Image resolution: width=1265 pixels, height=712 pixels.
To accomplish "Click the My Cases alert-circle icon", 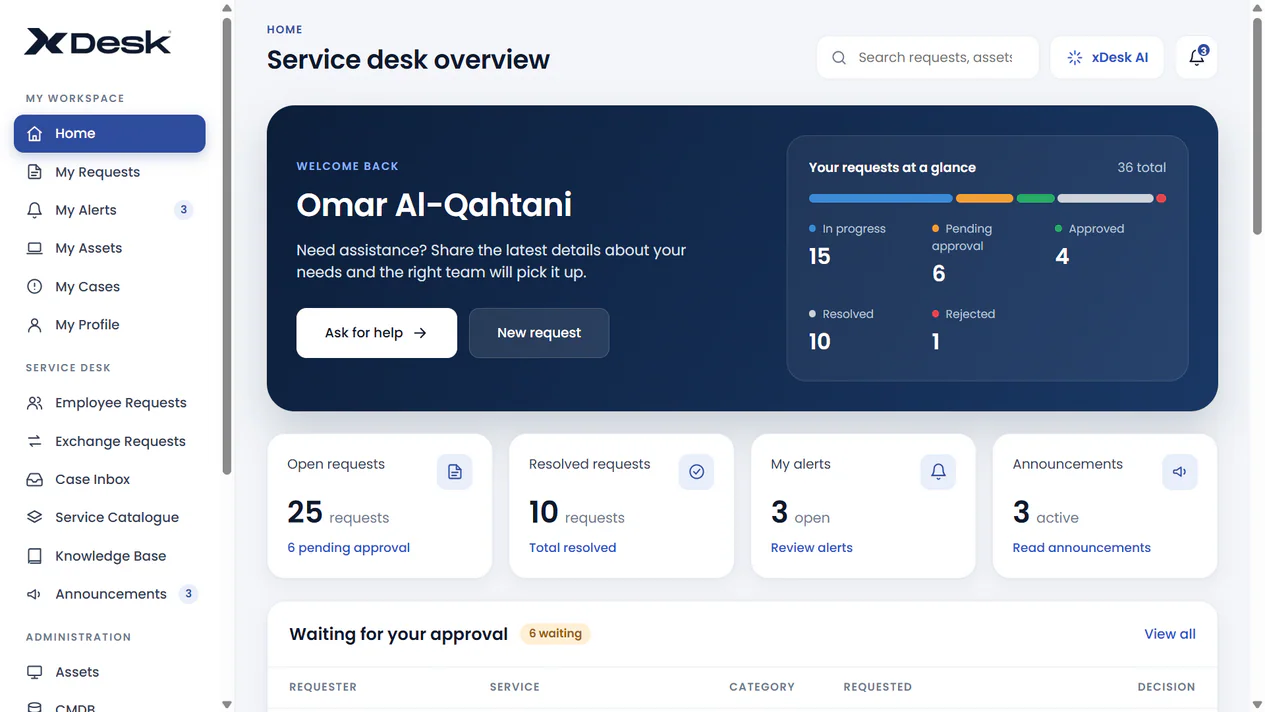I will (35, 286).
